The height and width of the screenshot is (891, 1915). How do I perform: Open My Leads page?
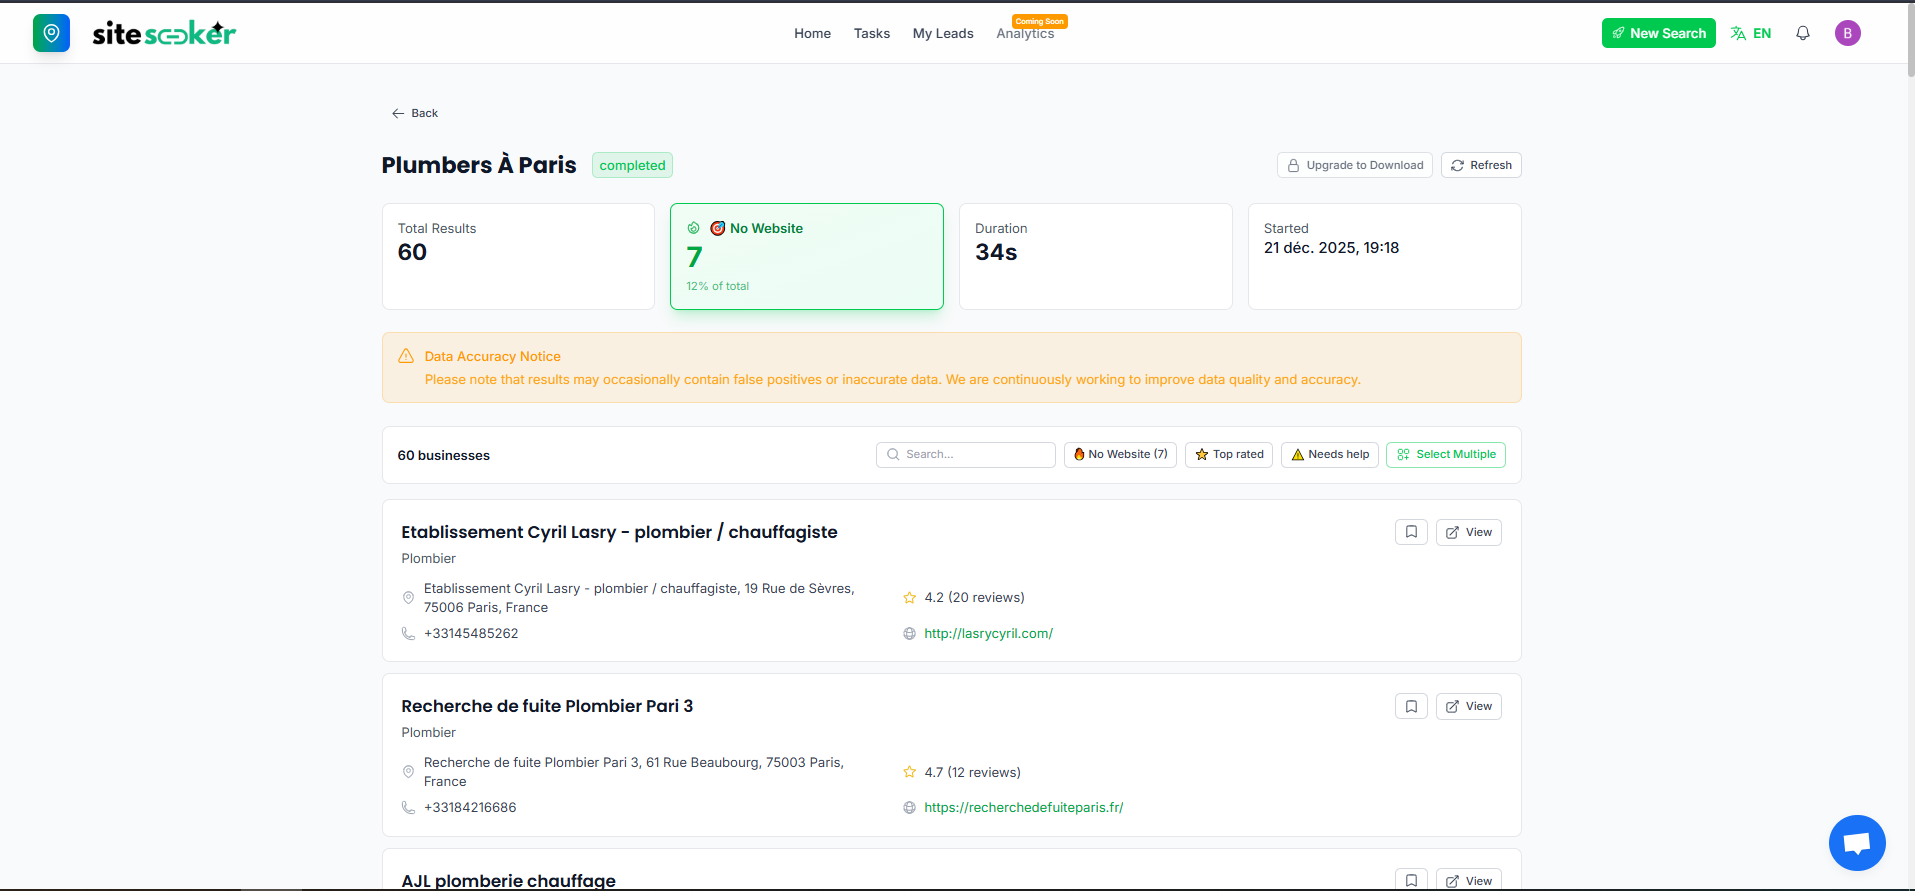click(943, 33)
